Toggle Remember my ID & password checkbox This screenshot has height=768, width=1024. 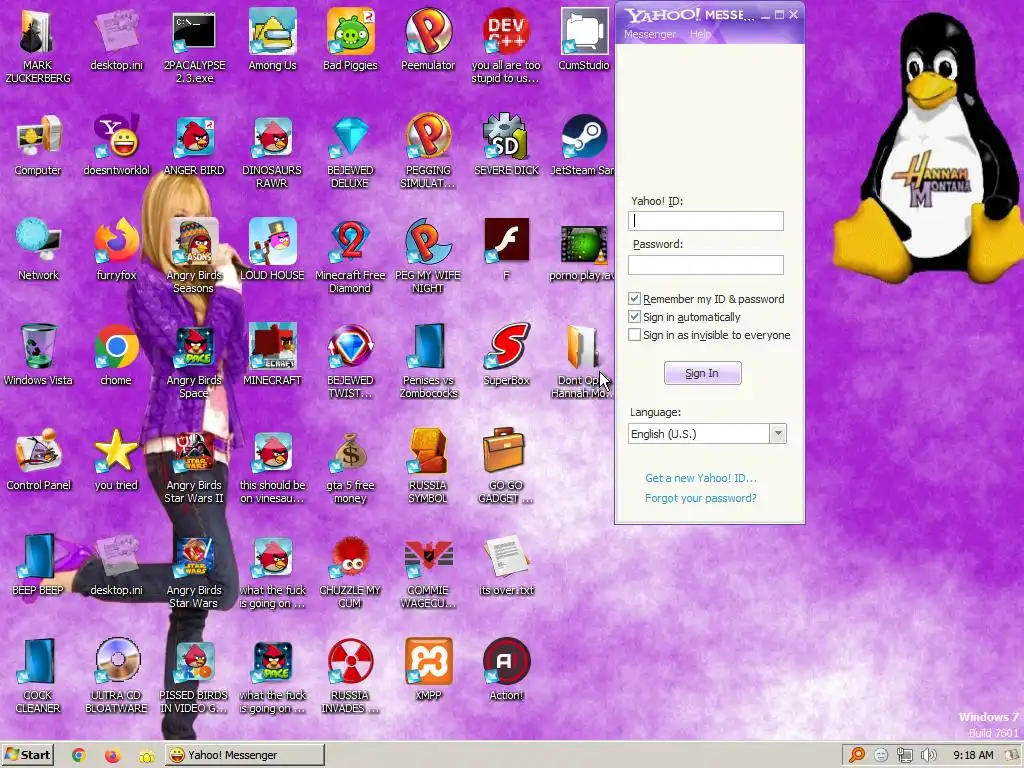pyautogui.click(x=634, y=298)
